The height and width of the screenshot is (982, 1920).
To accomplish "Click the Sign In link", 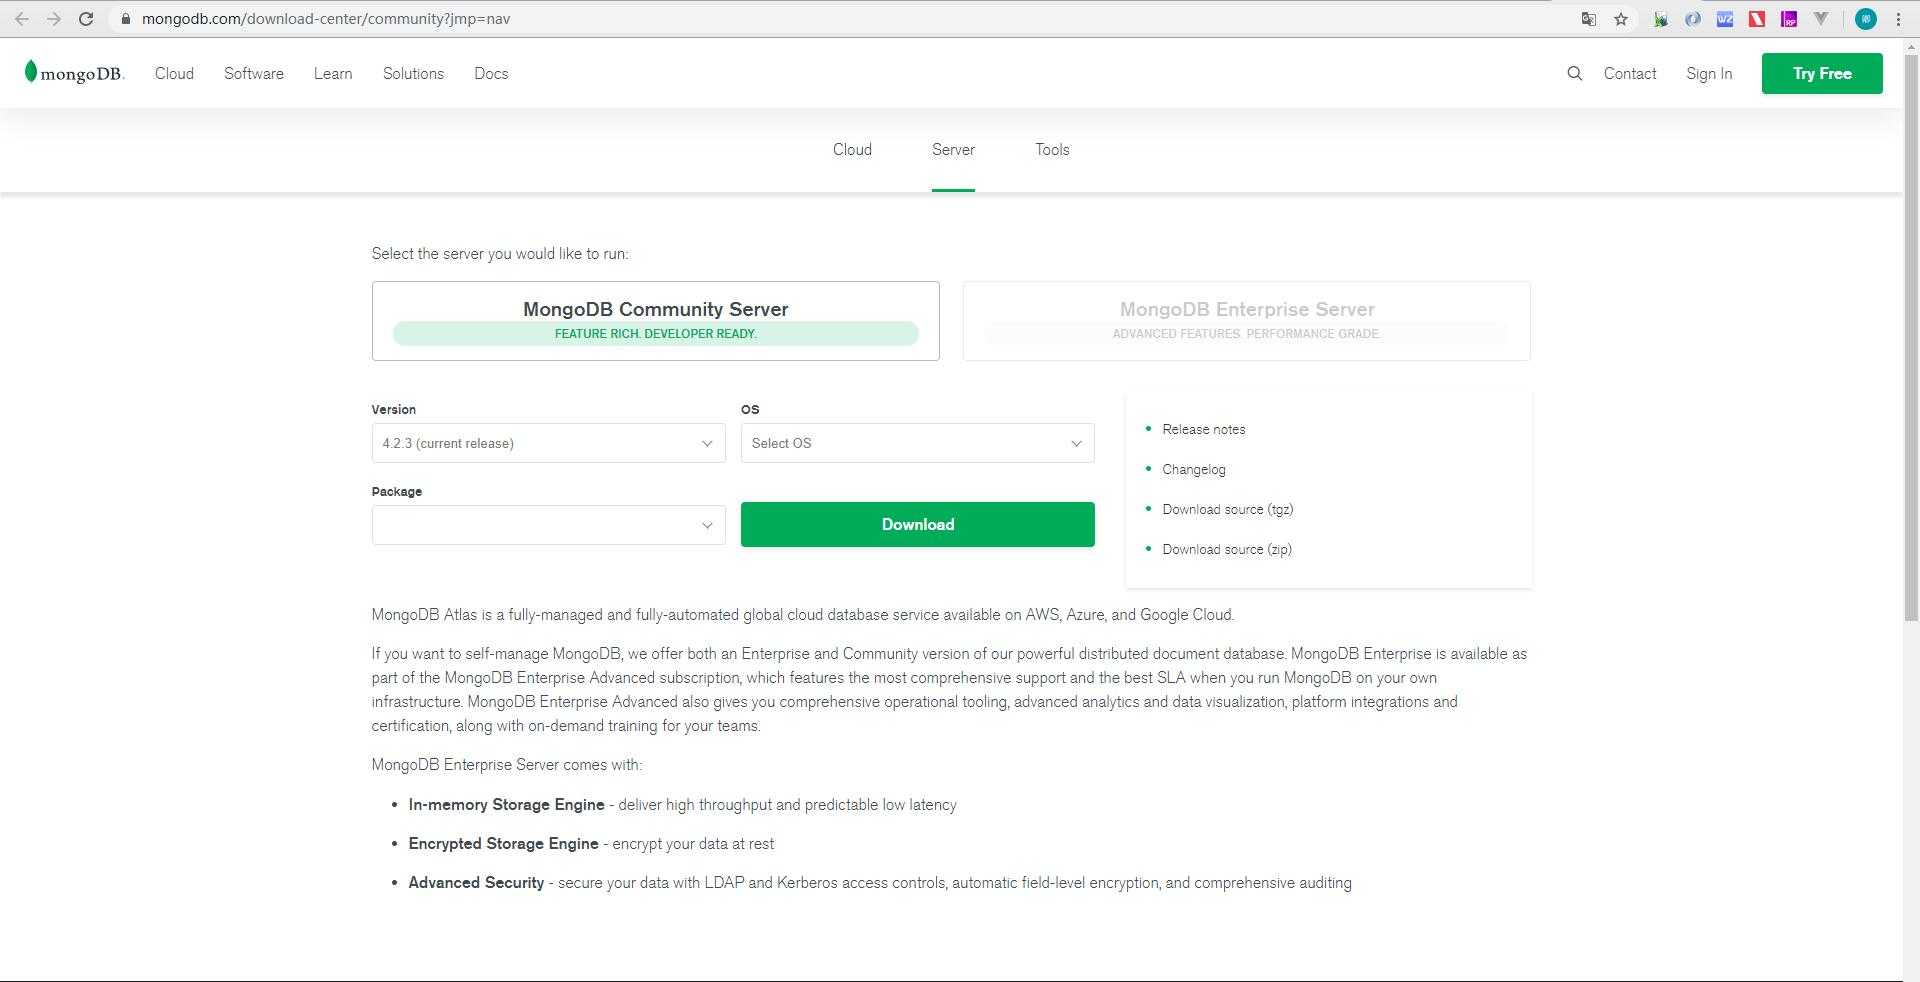I will [x=1709, y=74].
